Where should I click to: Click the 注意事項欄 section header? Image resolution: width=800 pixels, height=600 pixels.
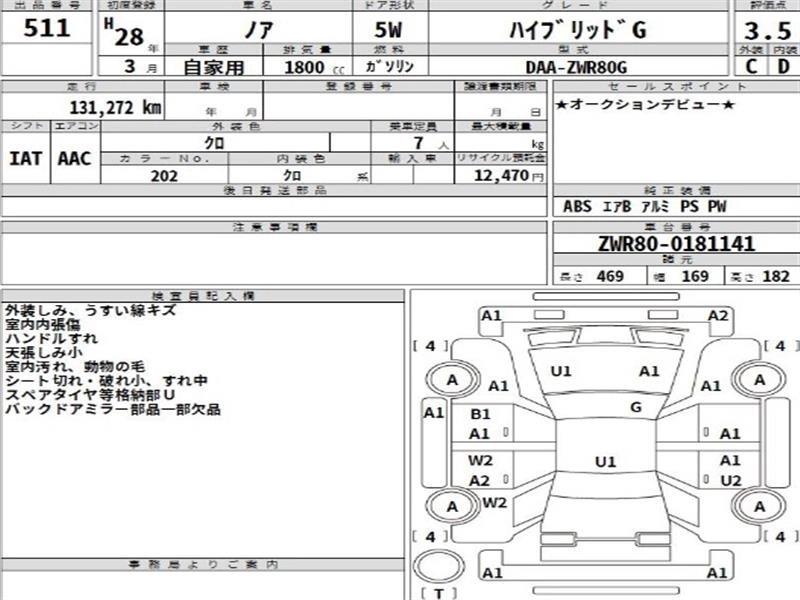coord(274,227)
